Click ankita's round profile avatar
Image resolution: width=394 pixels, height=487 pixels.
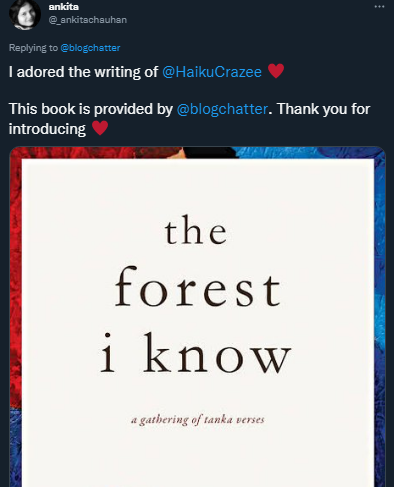coord(24,14)
